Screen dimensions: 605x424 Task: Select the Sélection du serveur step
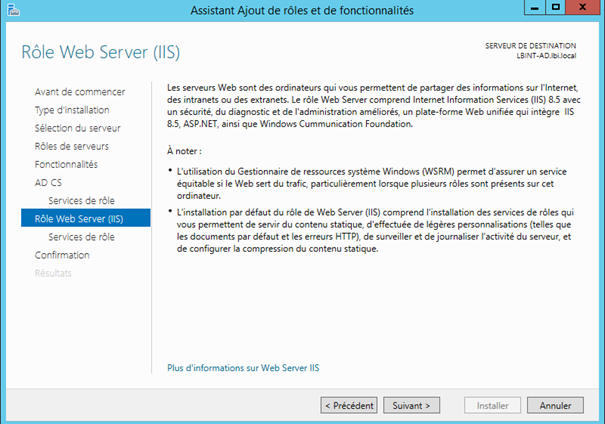(x=77, y=128)
